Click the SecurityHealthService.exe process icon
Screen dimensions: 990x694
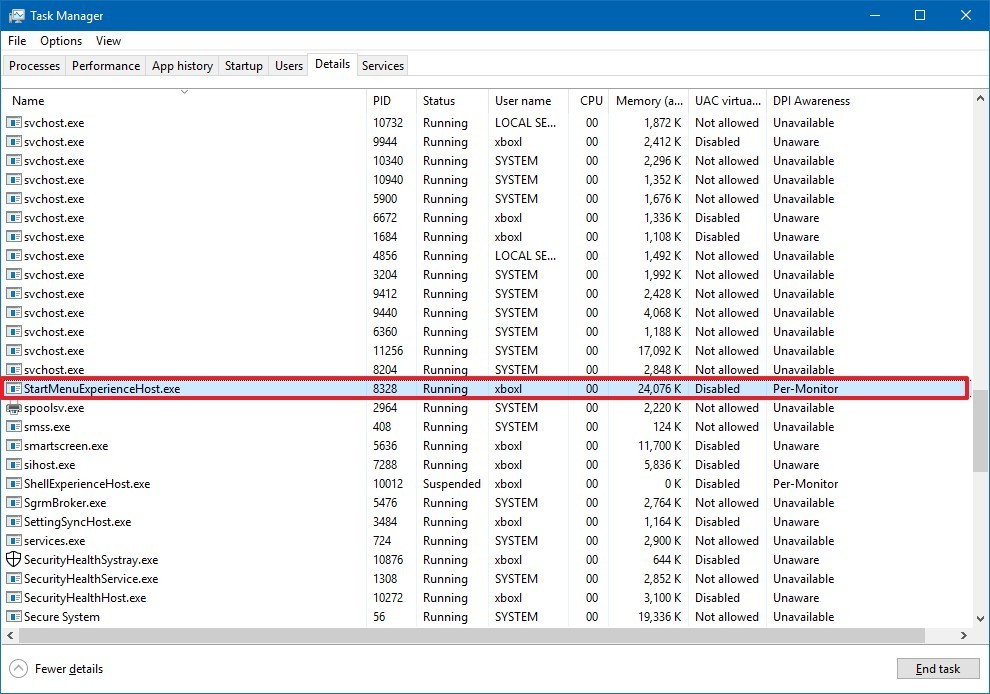pos(13,578)
